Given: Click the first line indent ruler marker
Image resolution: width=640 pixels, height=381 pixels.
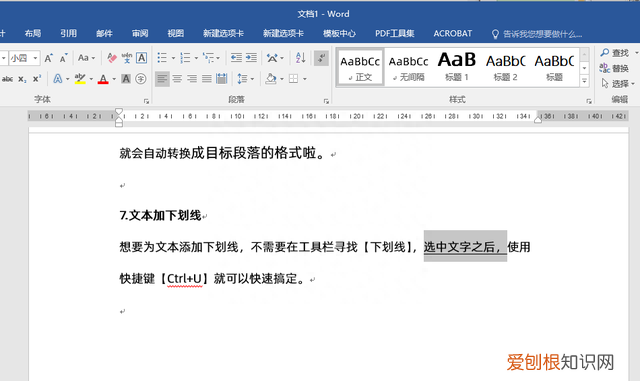Looking at the screenshot, I should [x=119, y=111].
